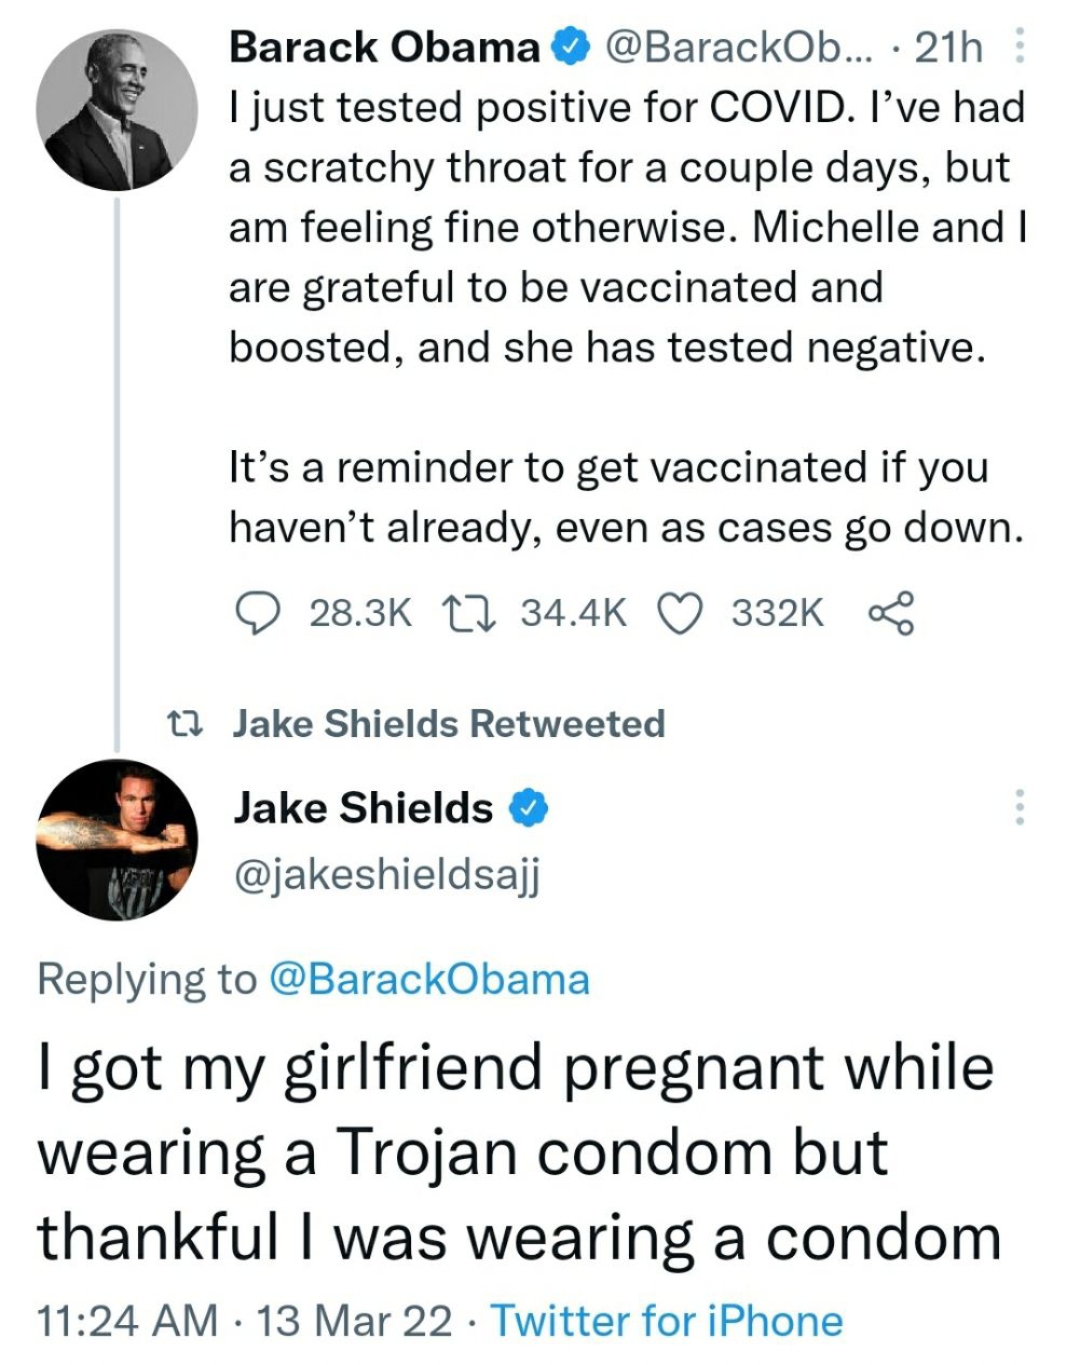Click the 332K likes count
This screenshot has width=1080, height=1365.
[x=777, y=612]
